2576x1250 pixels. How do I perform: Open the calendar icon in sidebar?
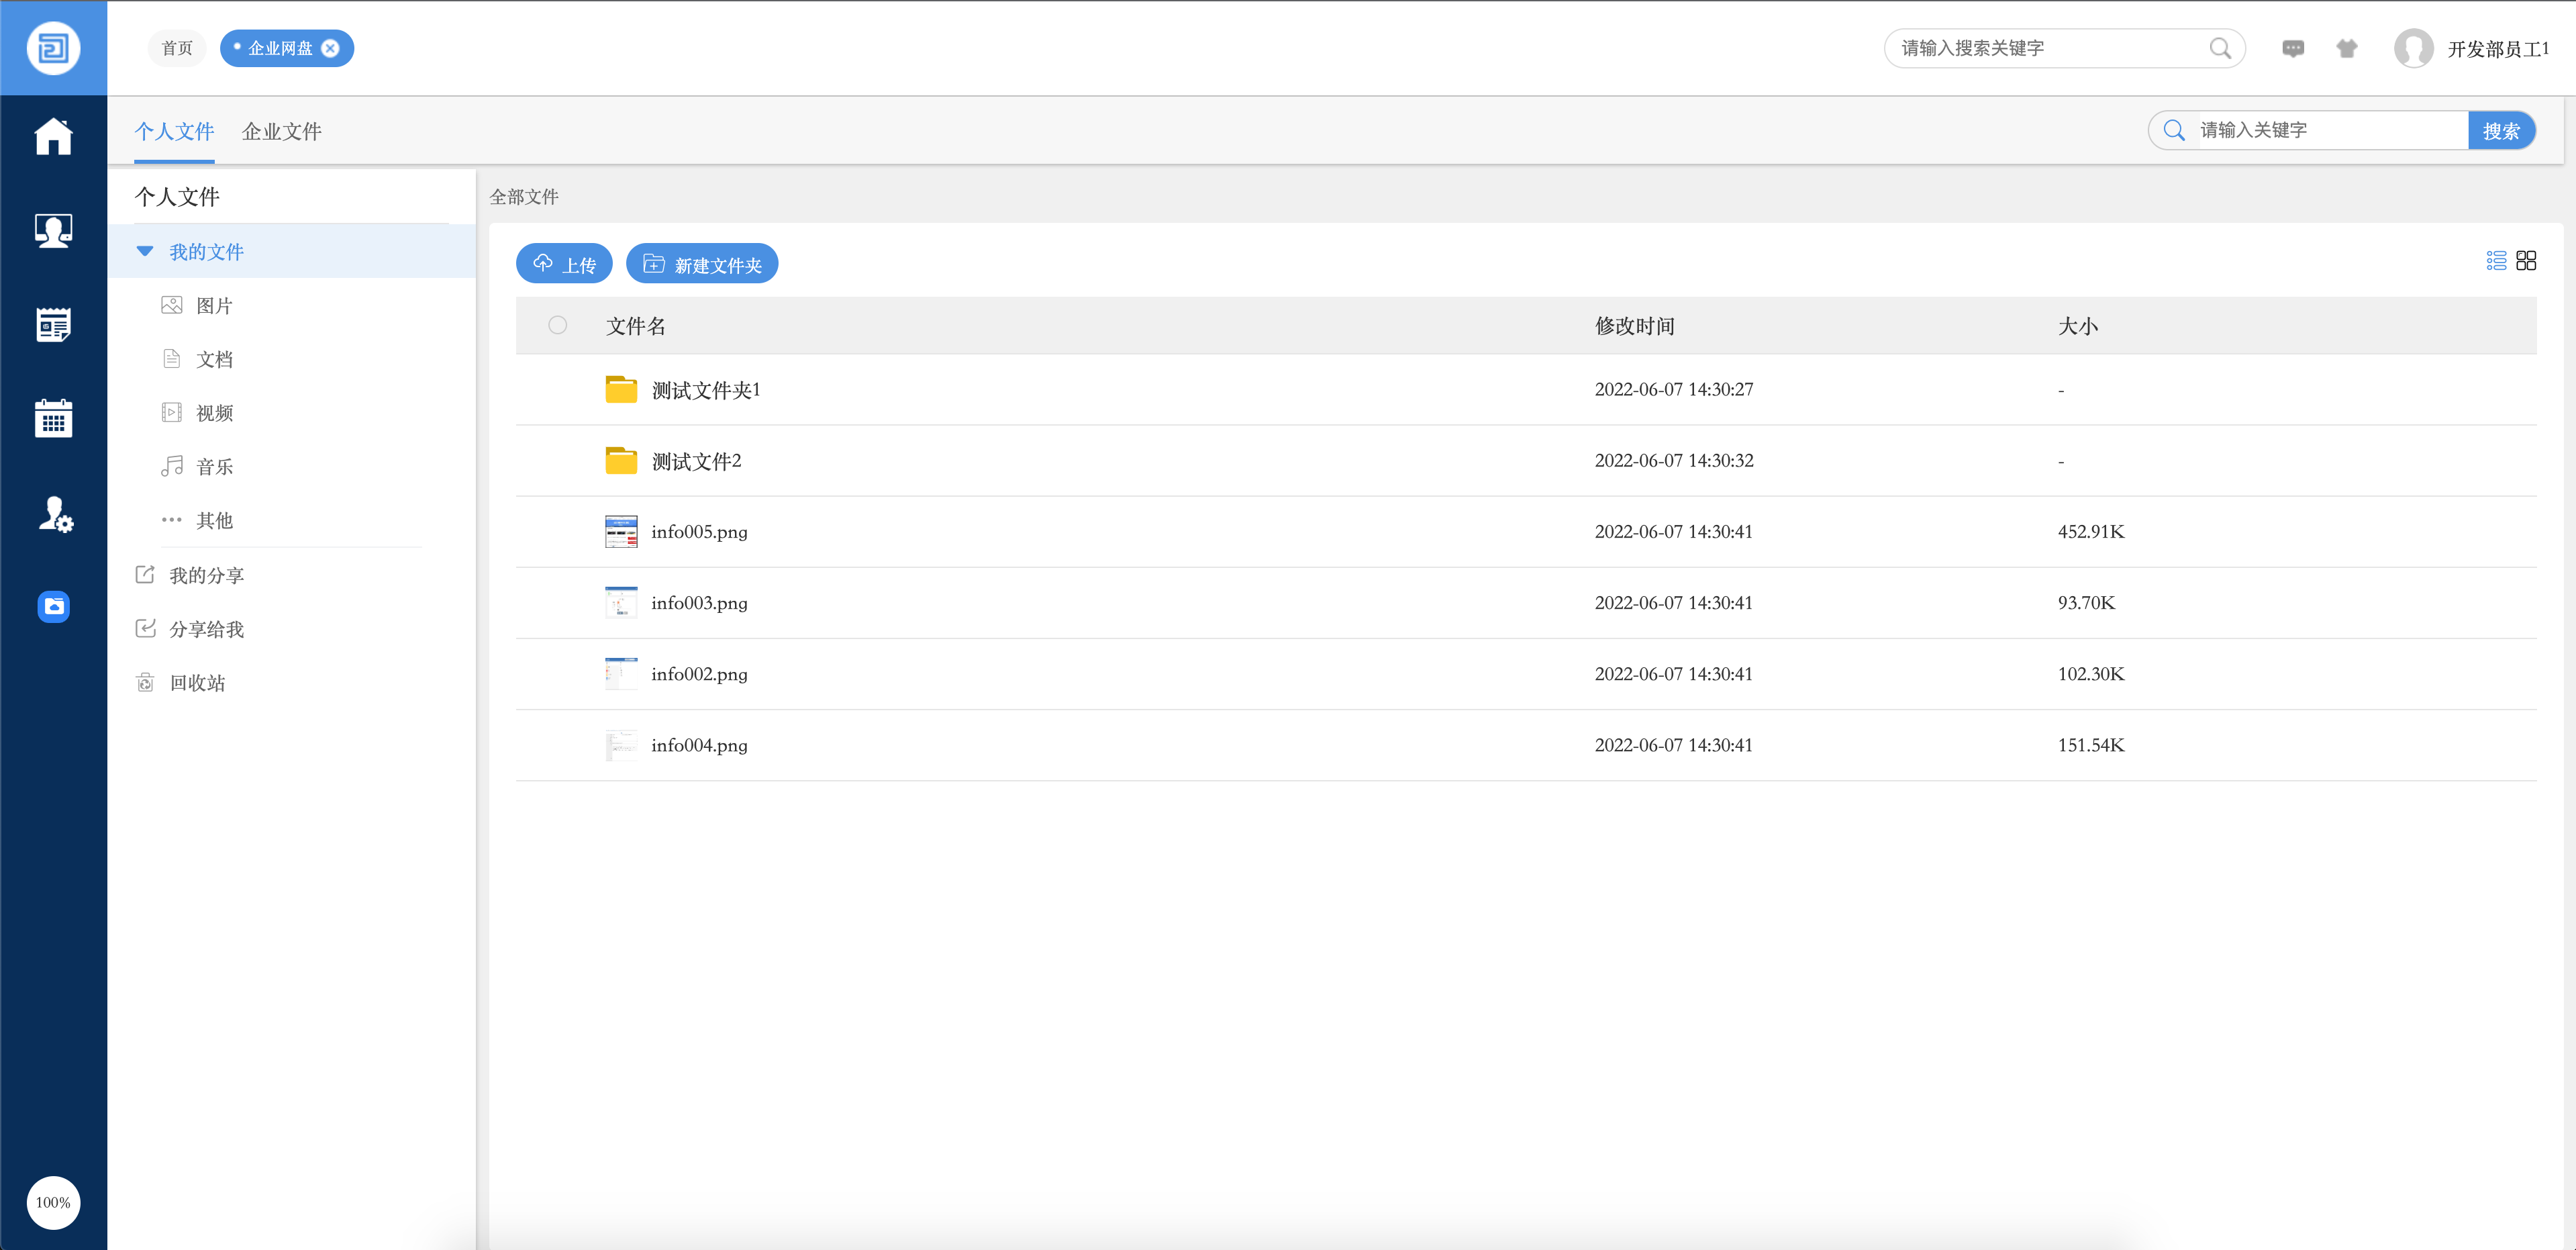[53, 418]
